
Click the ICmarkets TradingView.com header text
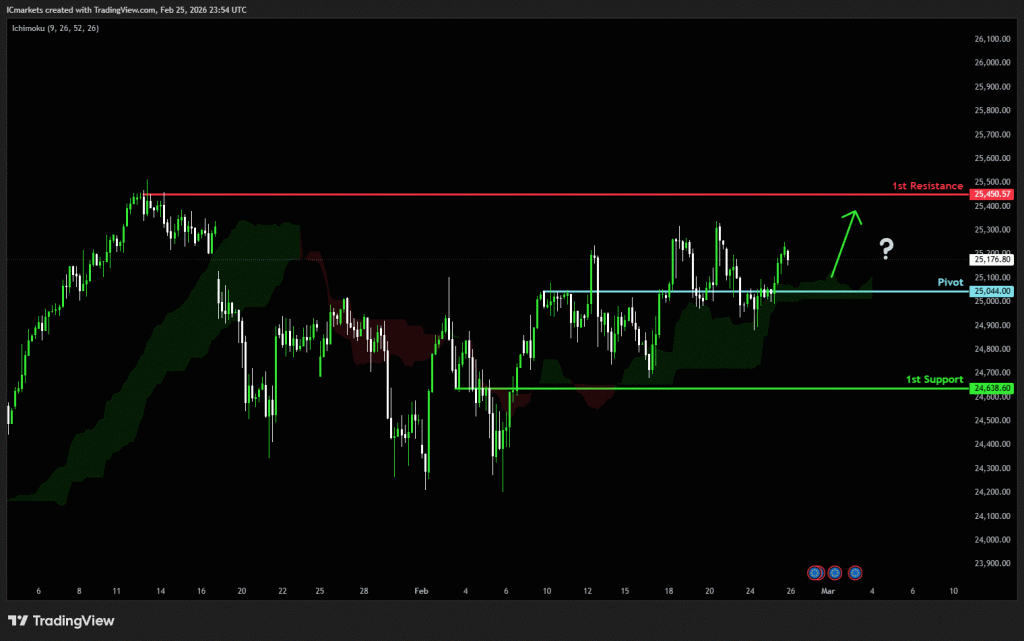pos(125,9)
